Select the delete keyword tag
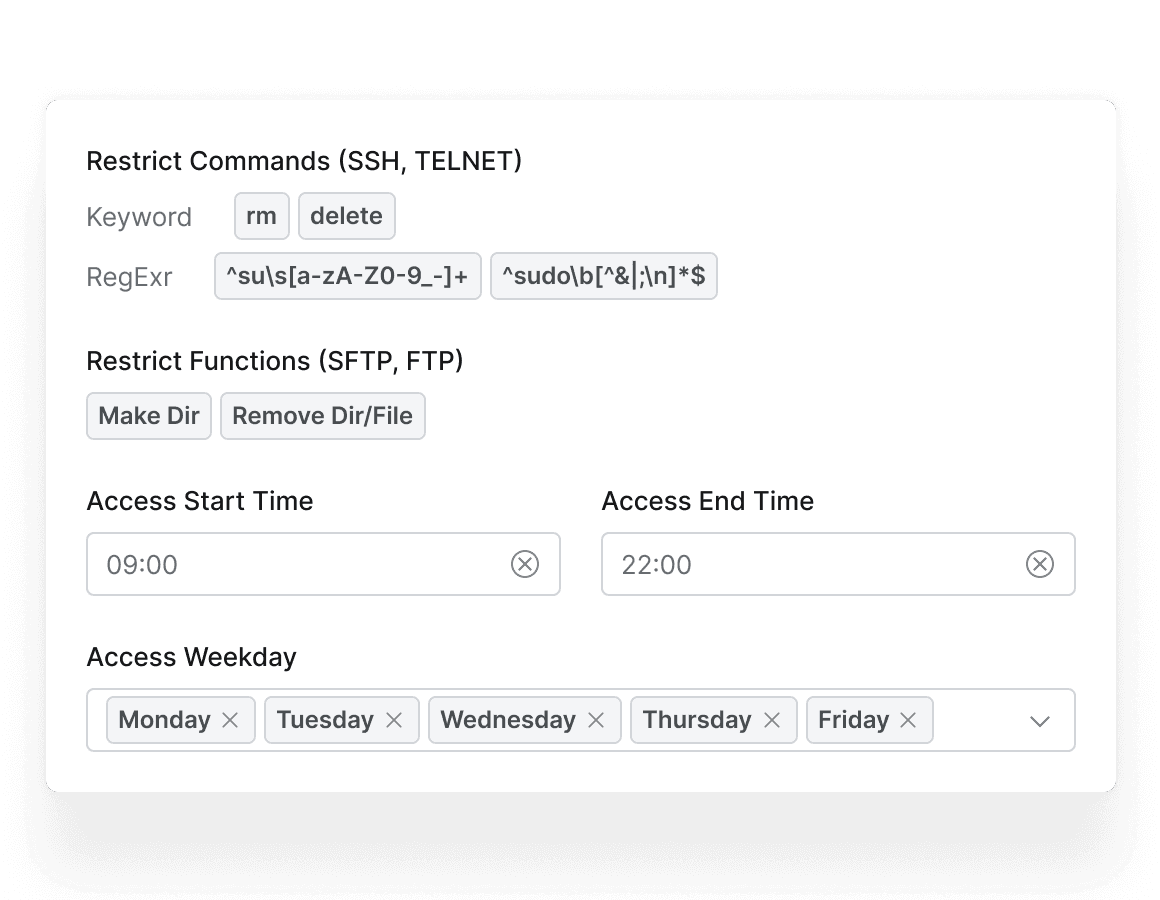This screenshot has width=1160, height=900. [x=347, y=216]
